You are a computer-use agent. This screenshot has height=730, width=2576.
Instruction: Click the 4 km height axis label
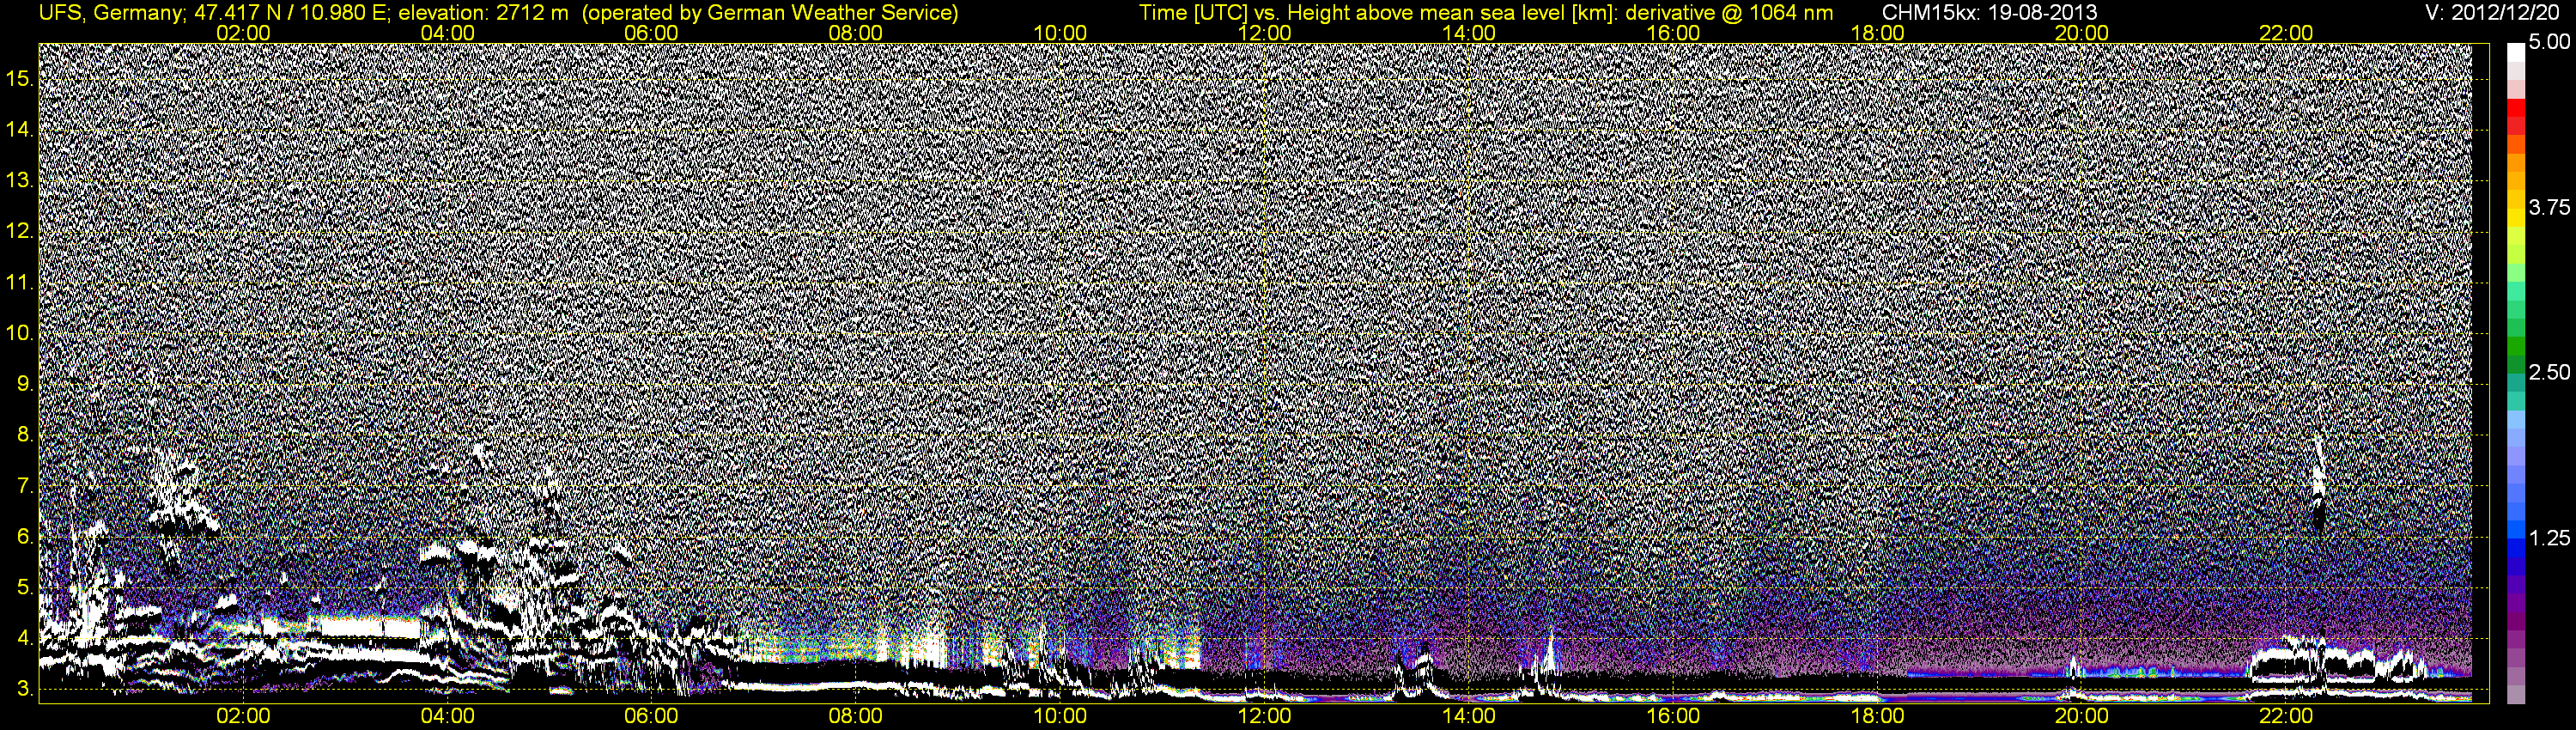[x=24, y=638]
